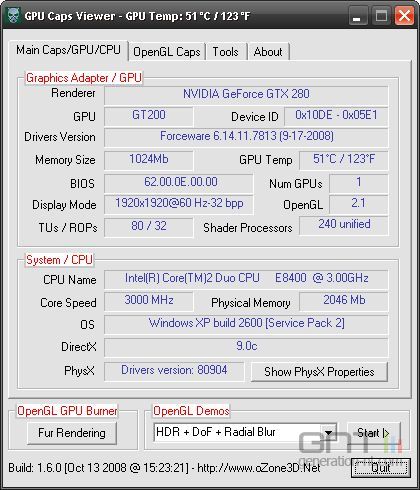Open the OpenGL Demos dropdown arrow
This screenshot has width=420, height=490.
328,432
